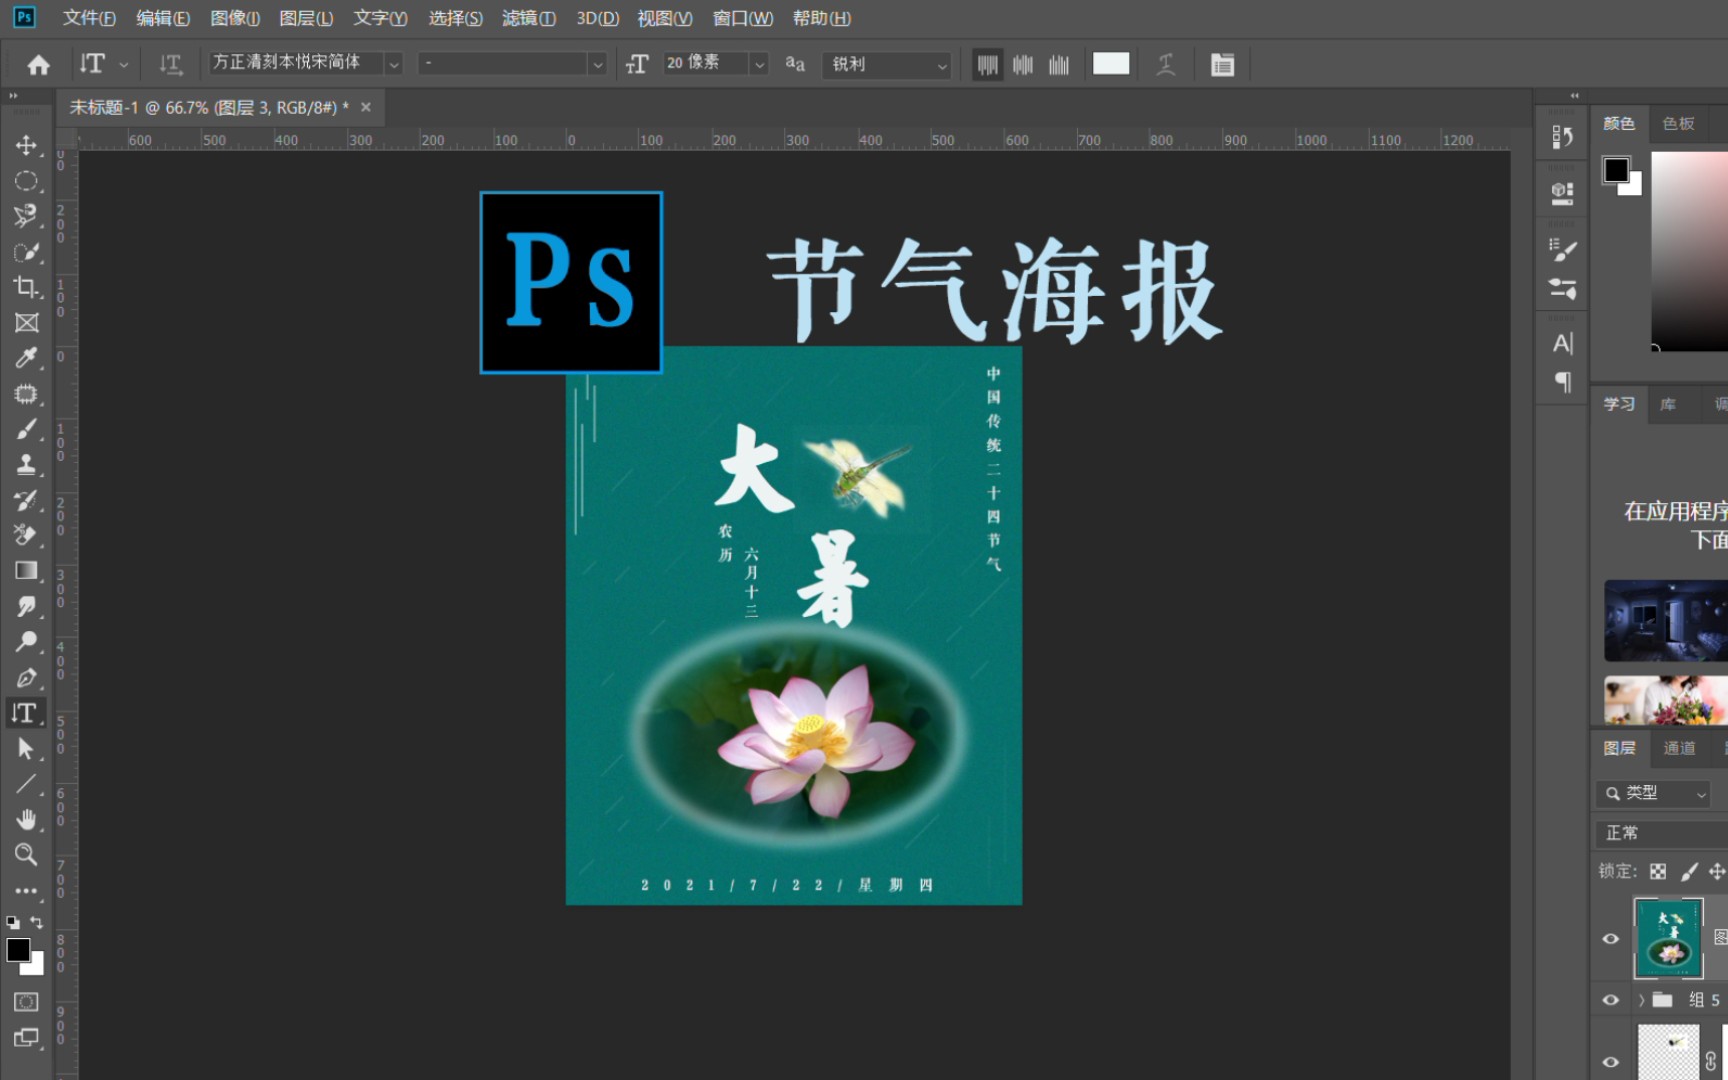The image size is (1728, 1080).
Task: Toggle lock transparent pixels
Action: click(x=1658, y=871)
